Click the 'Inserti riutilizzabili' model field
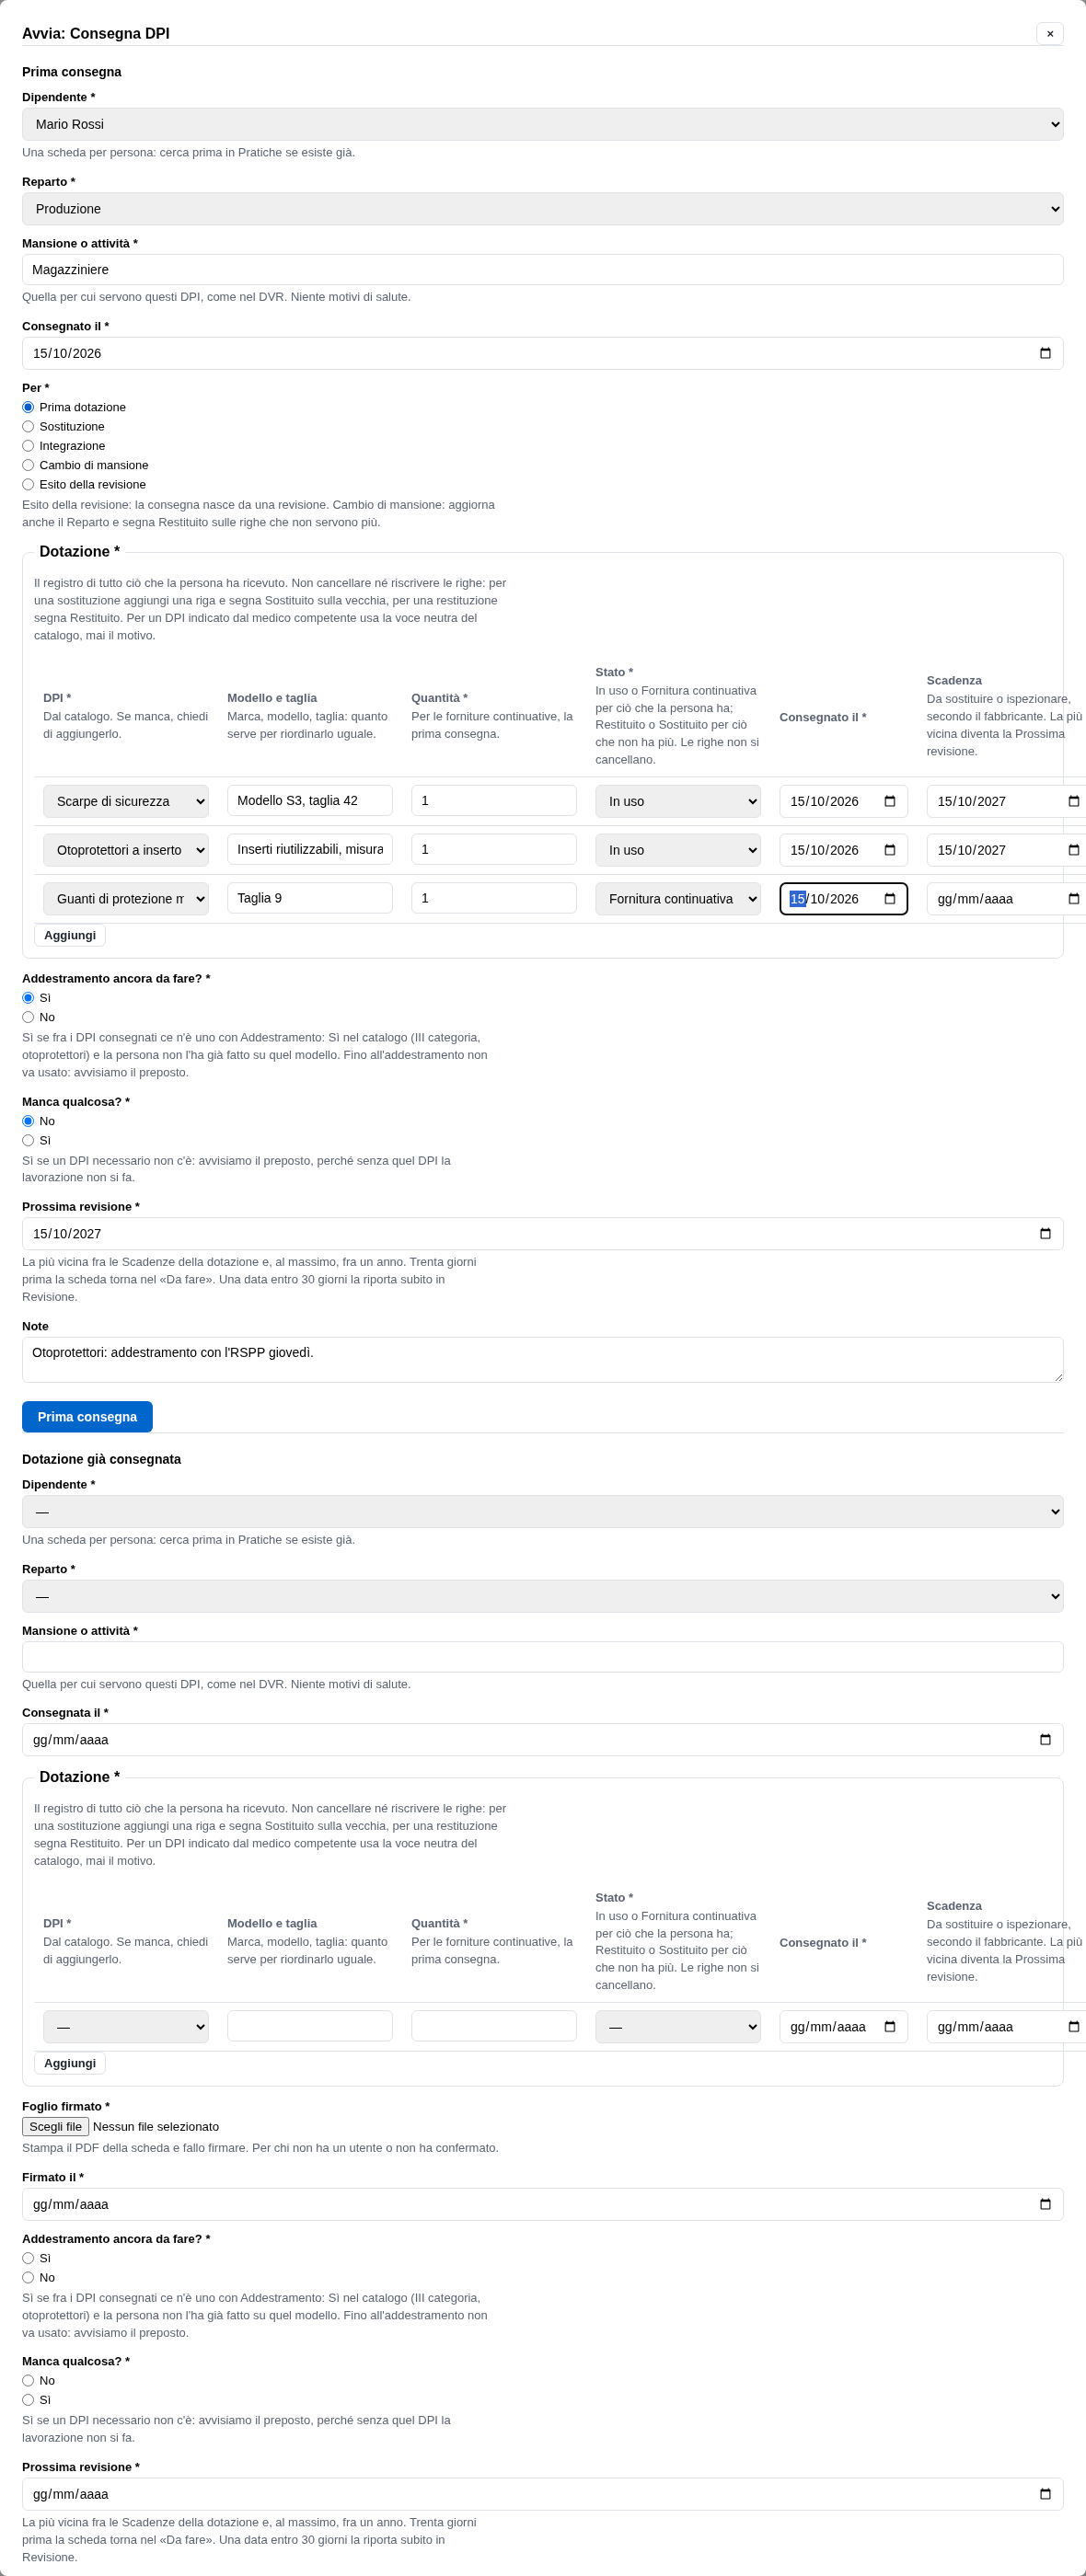This screenshot has width=1086, height=2576. [x=310, y=849]
